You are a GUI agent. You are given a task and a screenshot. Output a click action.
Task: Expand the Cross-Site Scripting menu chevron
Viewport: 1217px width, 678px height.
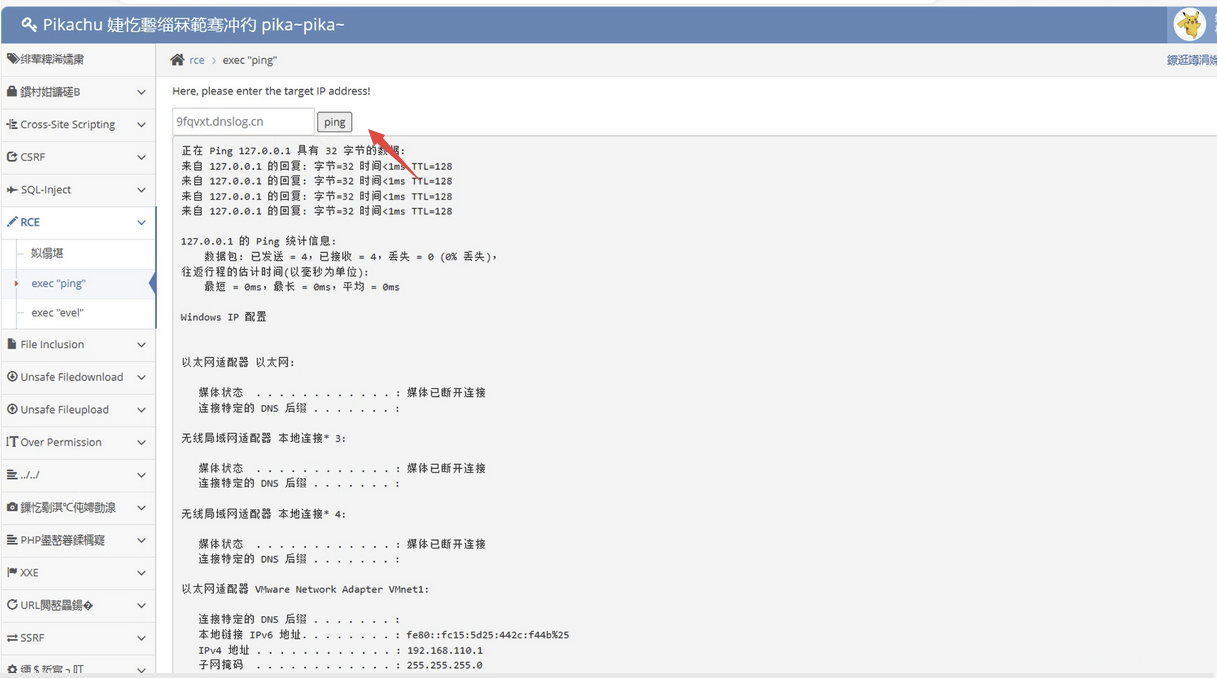pos(141,125)
